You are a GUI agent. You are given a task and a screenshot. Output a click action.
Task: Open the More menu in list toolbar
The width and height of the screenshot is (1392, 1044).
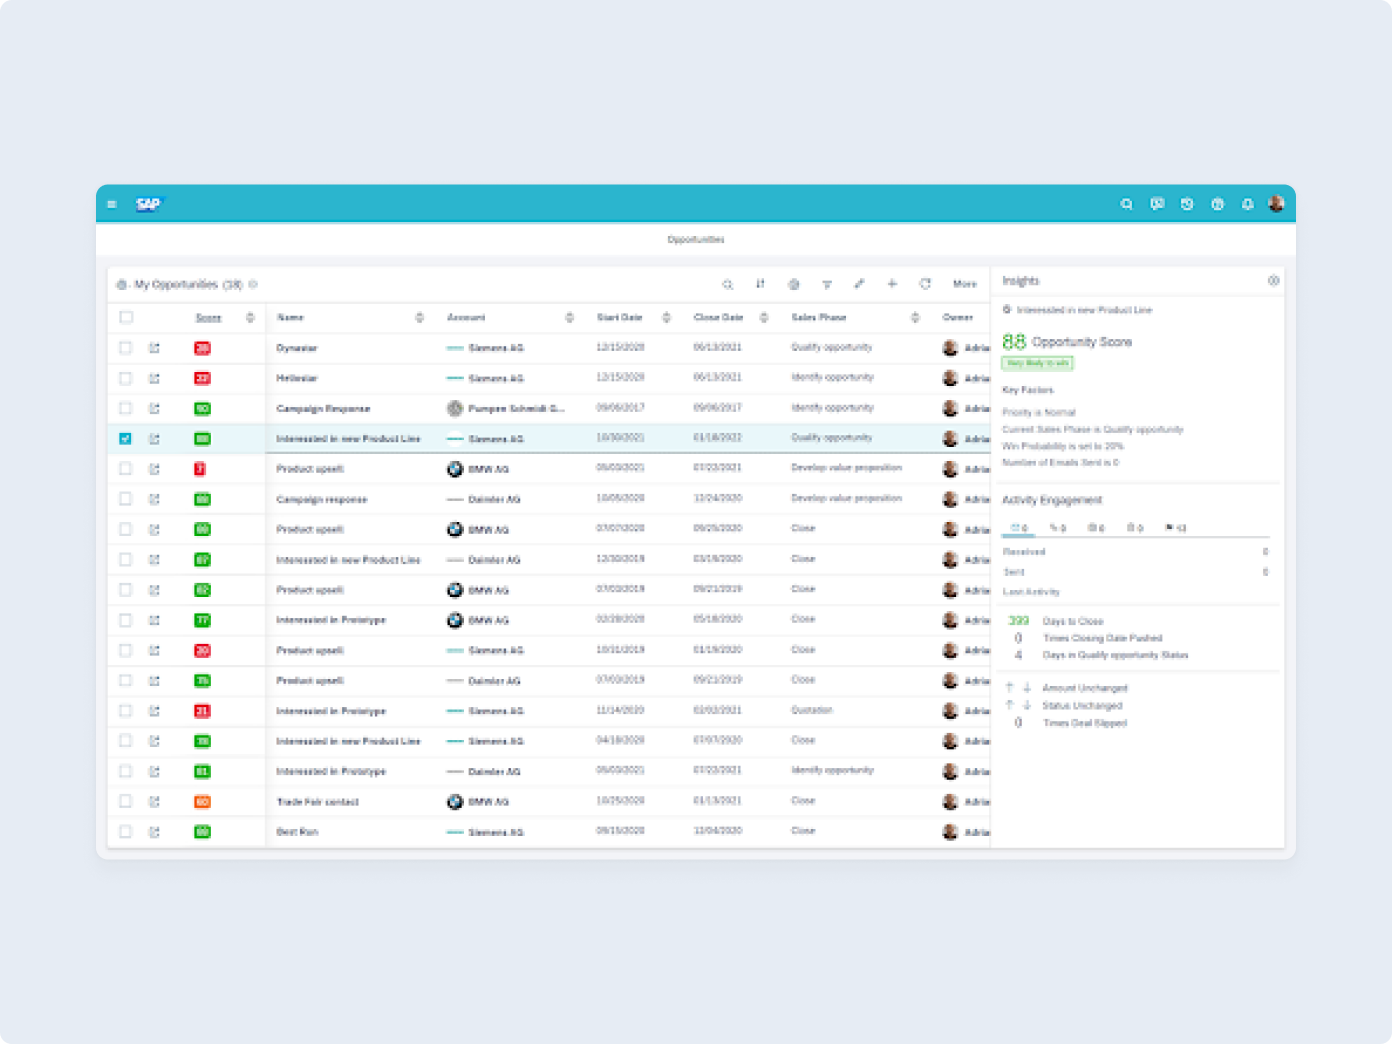[965, 284]
